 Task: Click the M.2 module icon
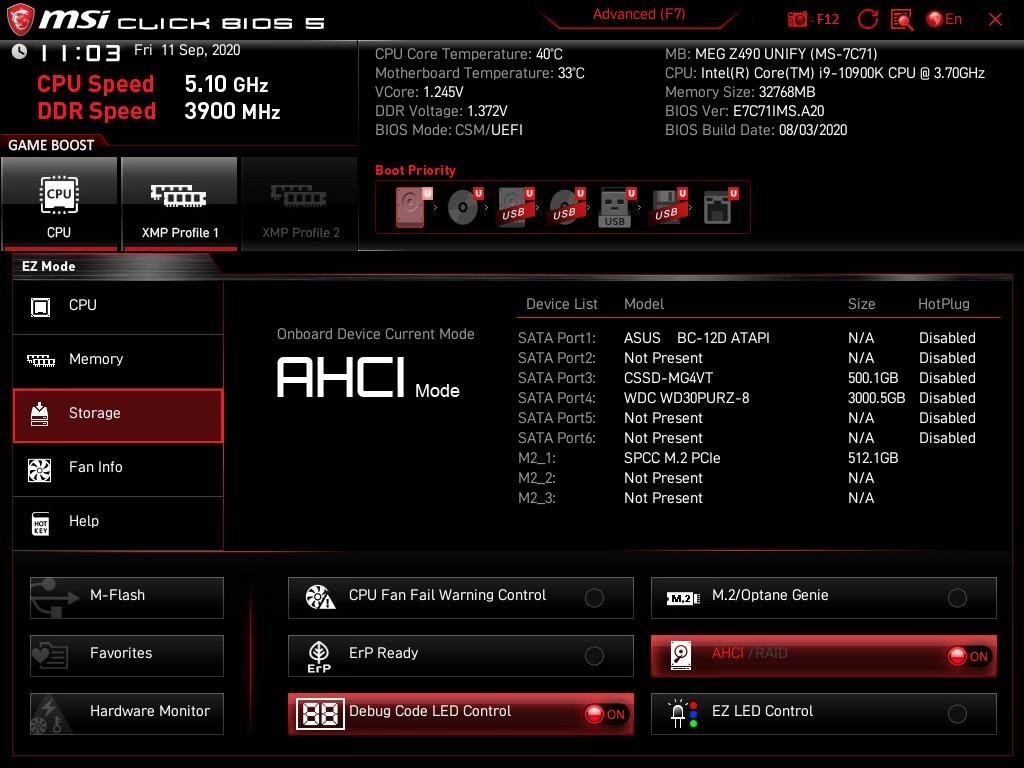pyautogui.click(x=683, y=598)
